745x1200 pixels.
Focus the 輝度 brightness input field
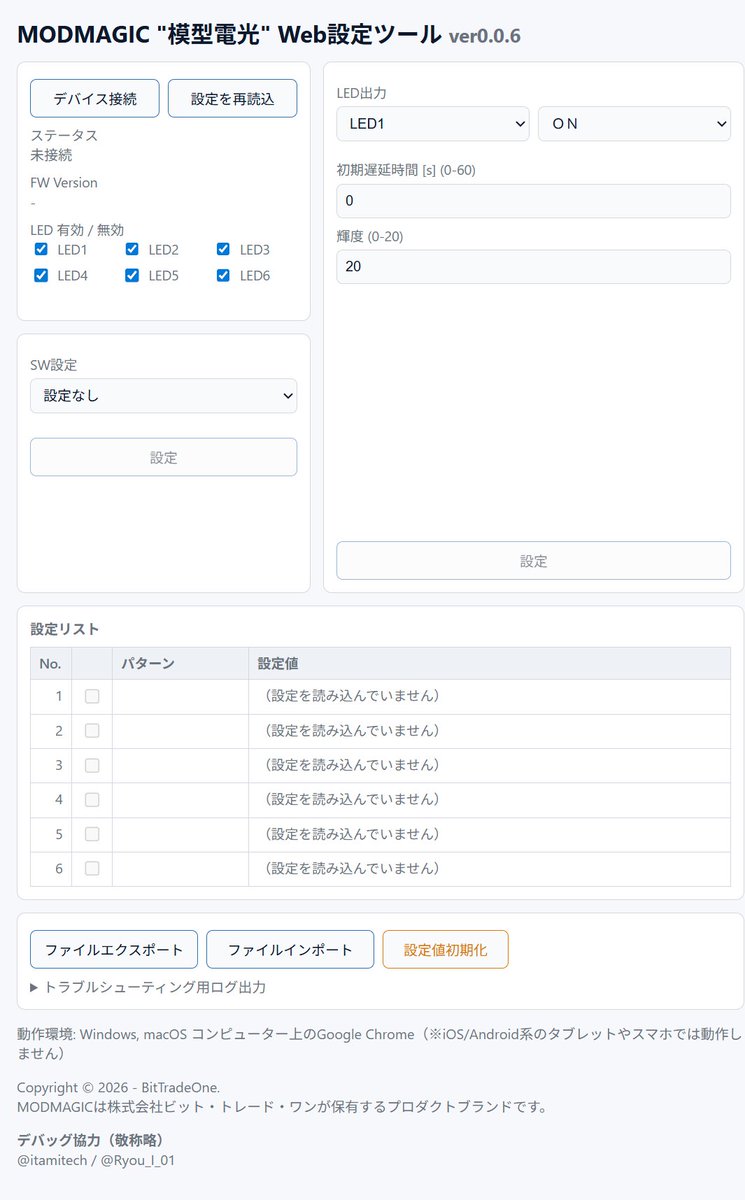pos(534,267)
